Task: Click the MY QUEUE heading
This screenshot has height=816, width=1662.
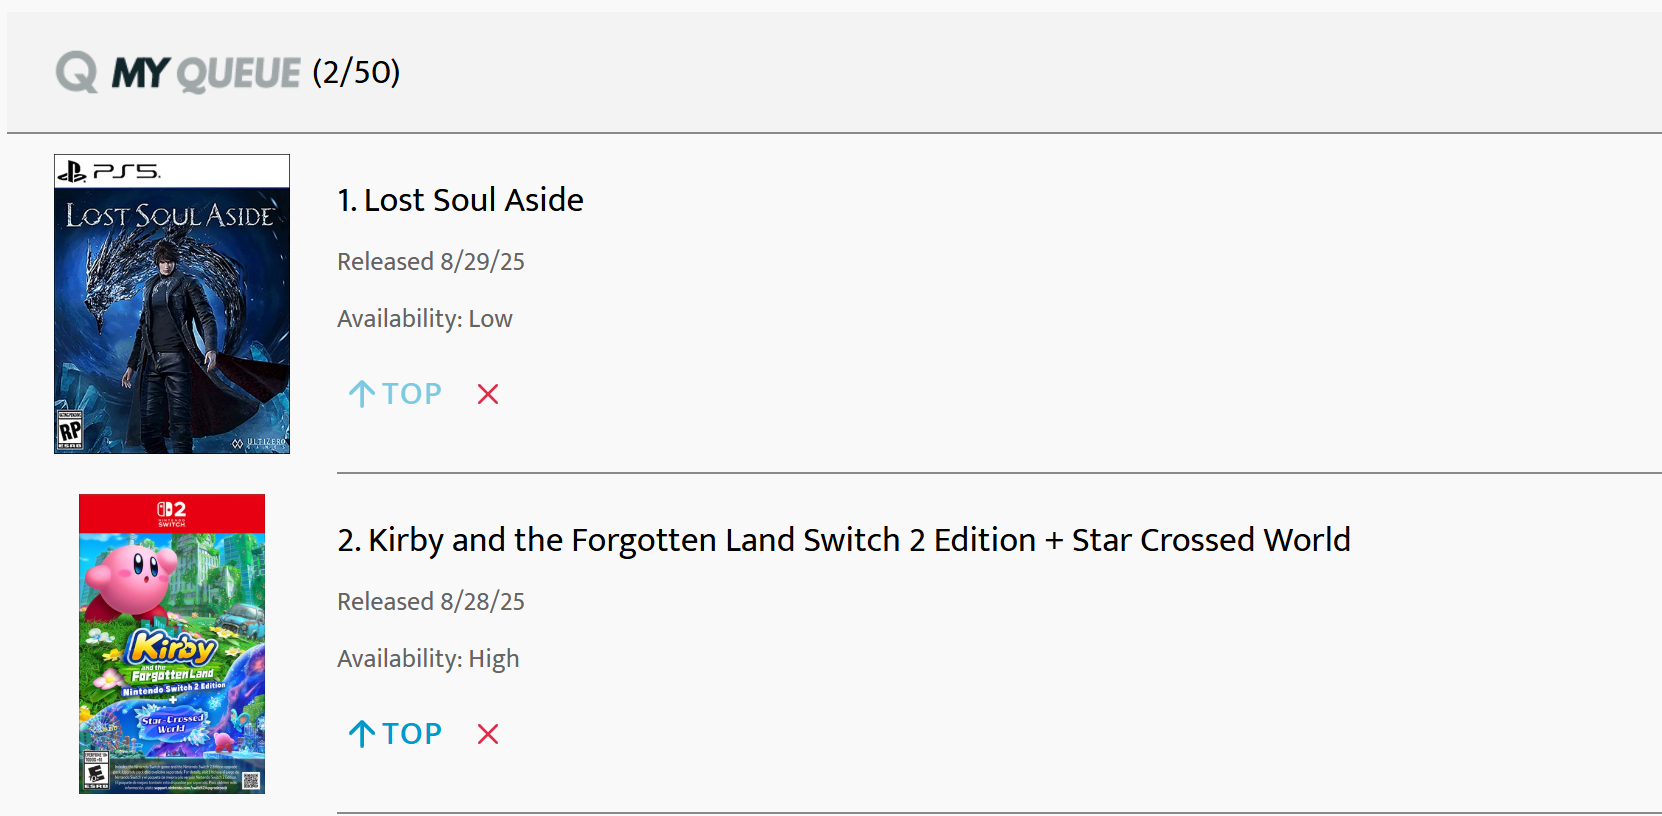Action: pos(206,73)
